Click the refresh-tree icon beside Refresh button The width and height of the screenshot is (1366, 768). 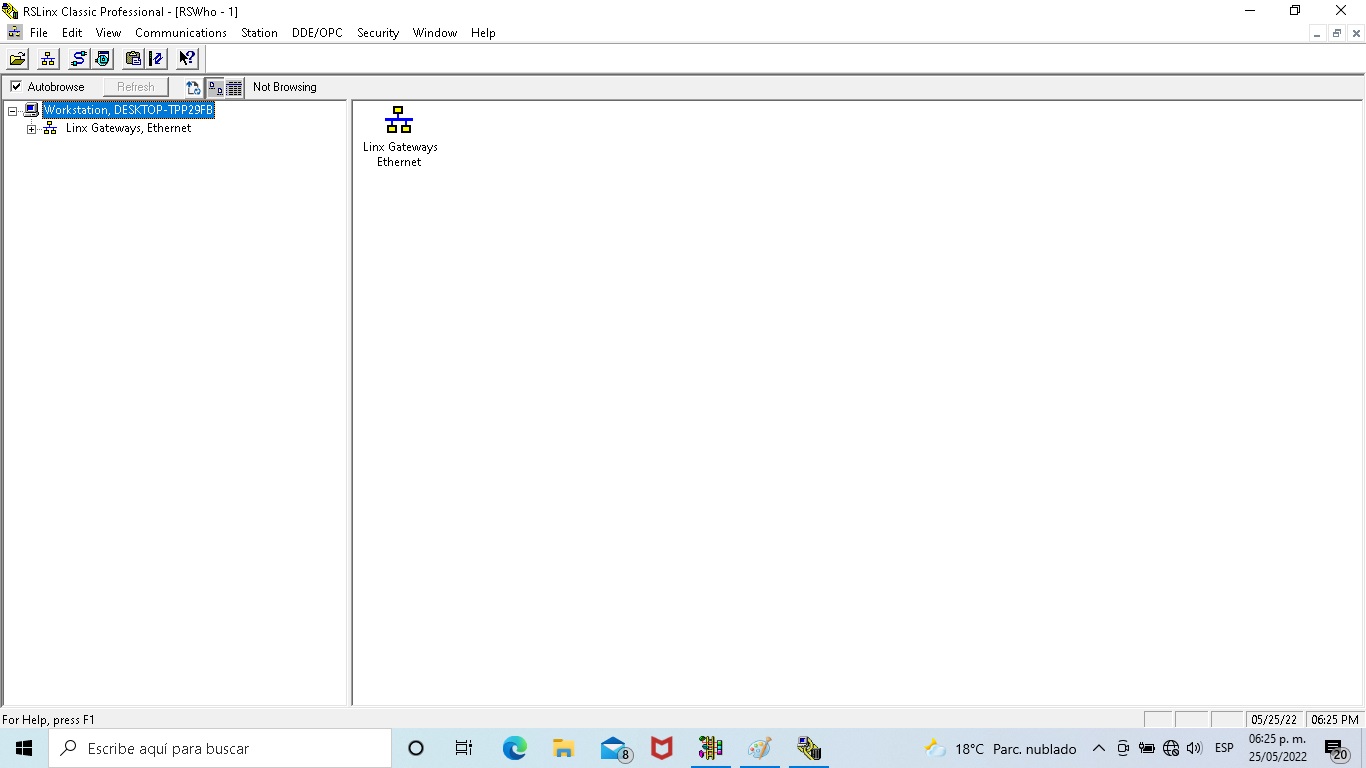point(194,88)
